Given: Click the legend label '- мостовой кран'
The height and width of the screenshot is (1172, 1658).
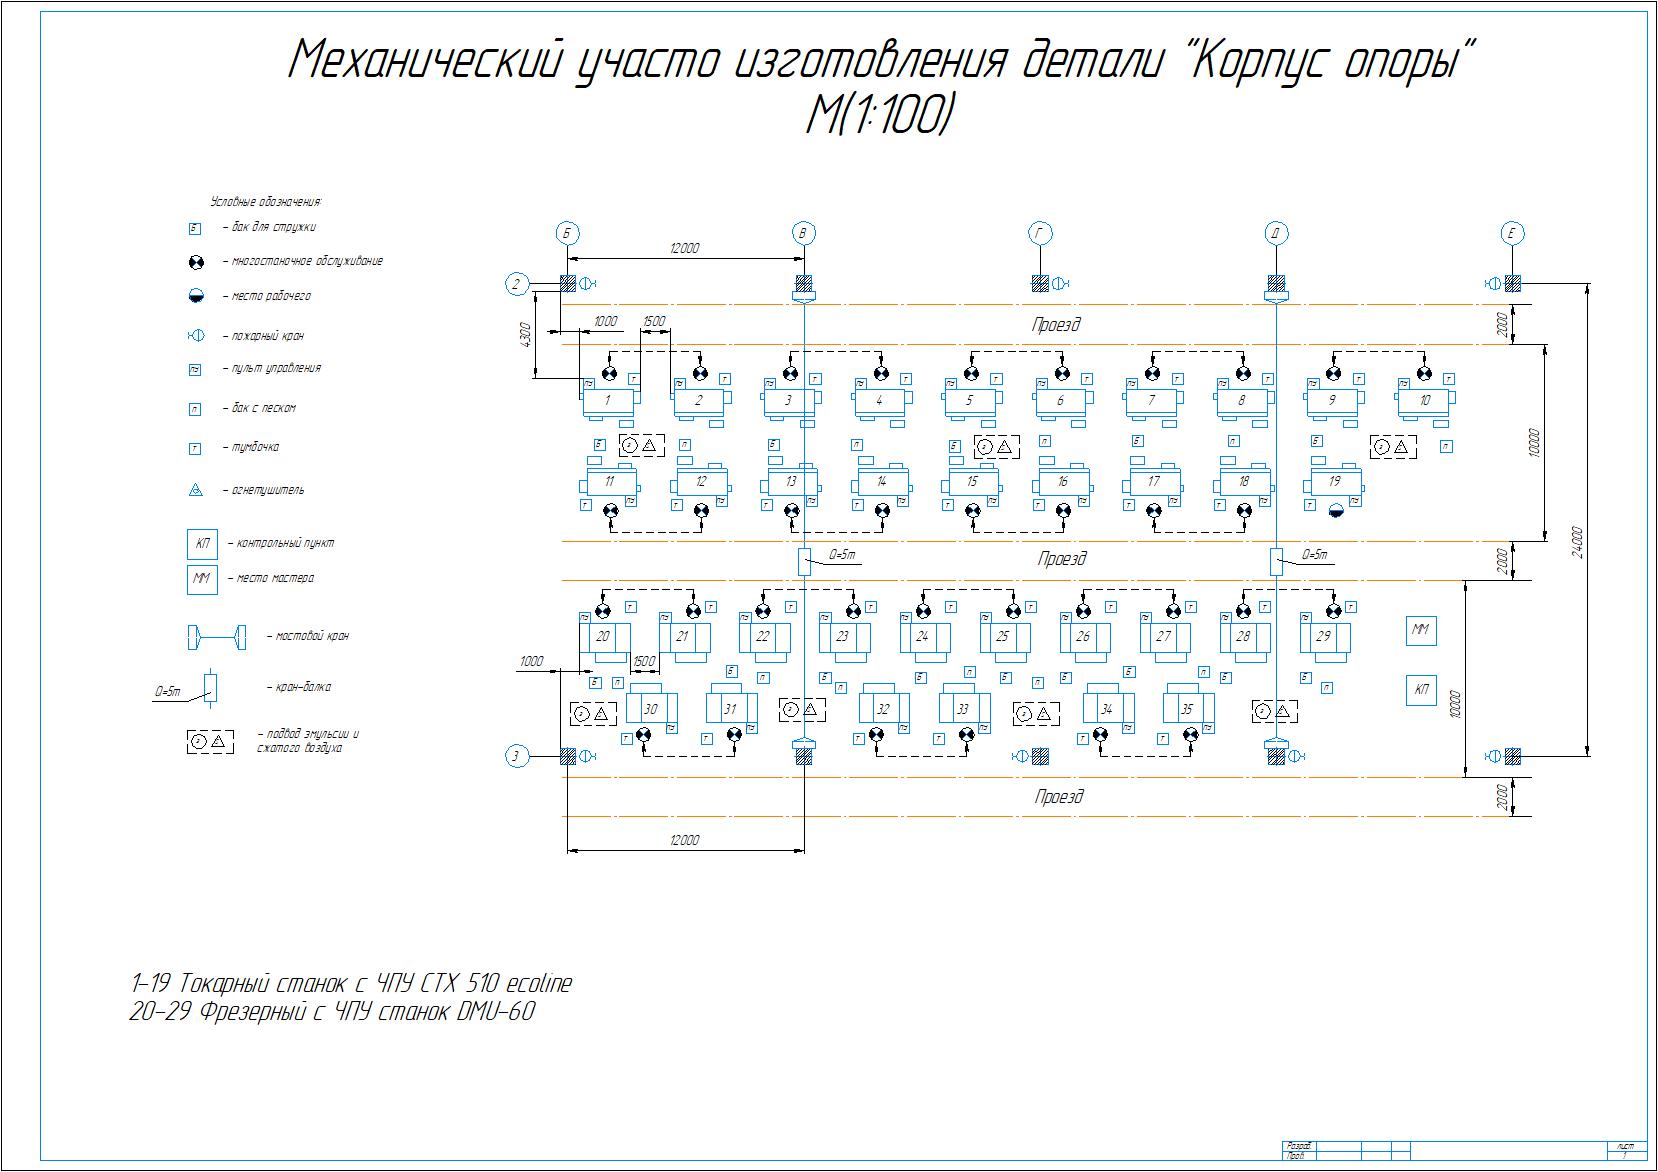Looking at the screenshot, I should pyautogui.click(x=308, y=636).
